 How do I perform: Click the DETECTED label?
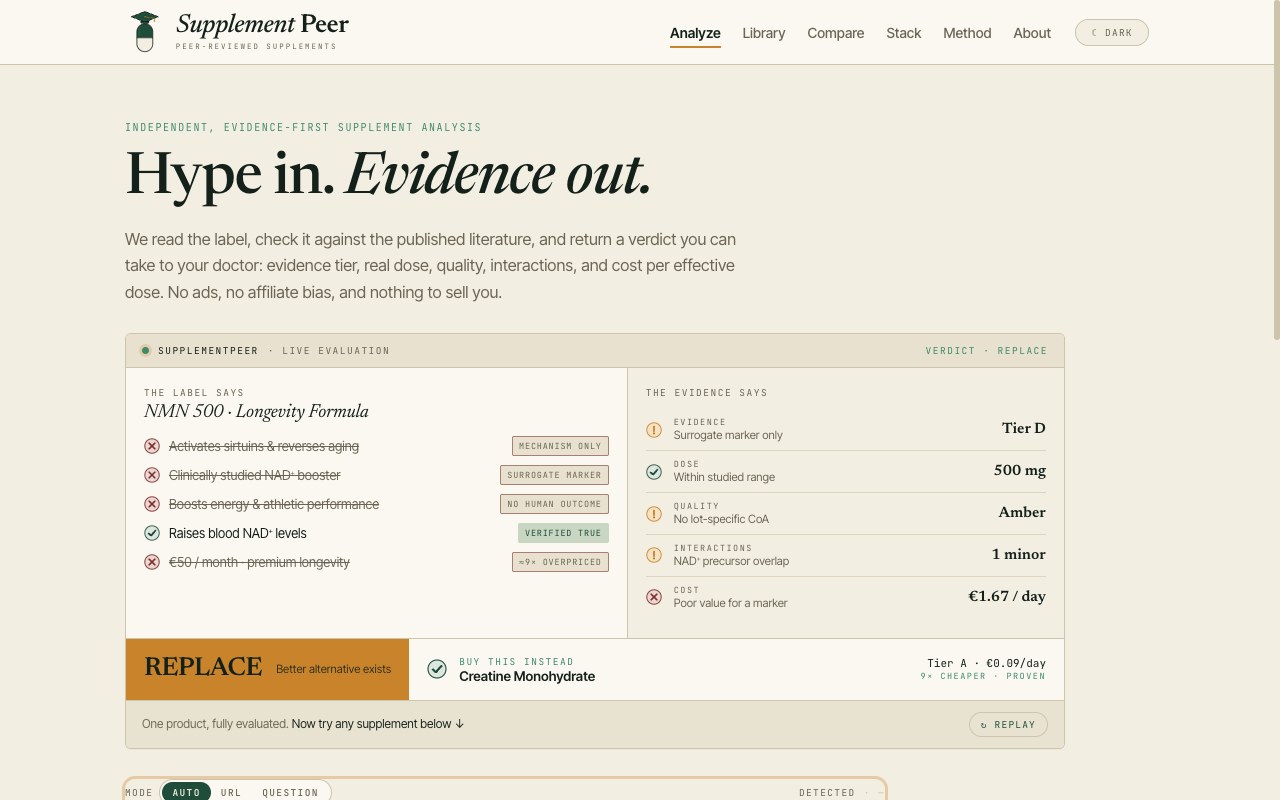827,793
